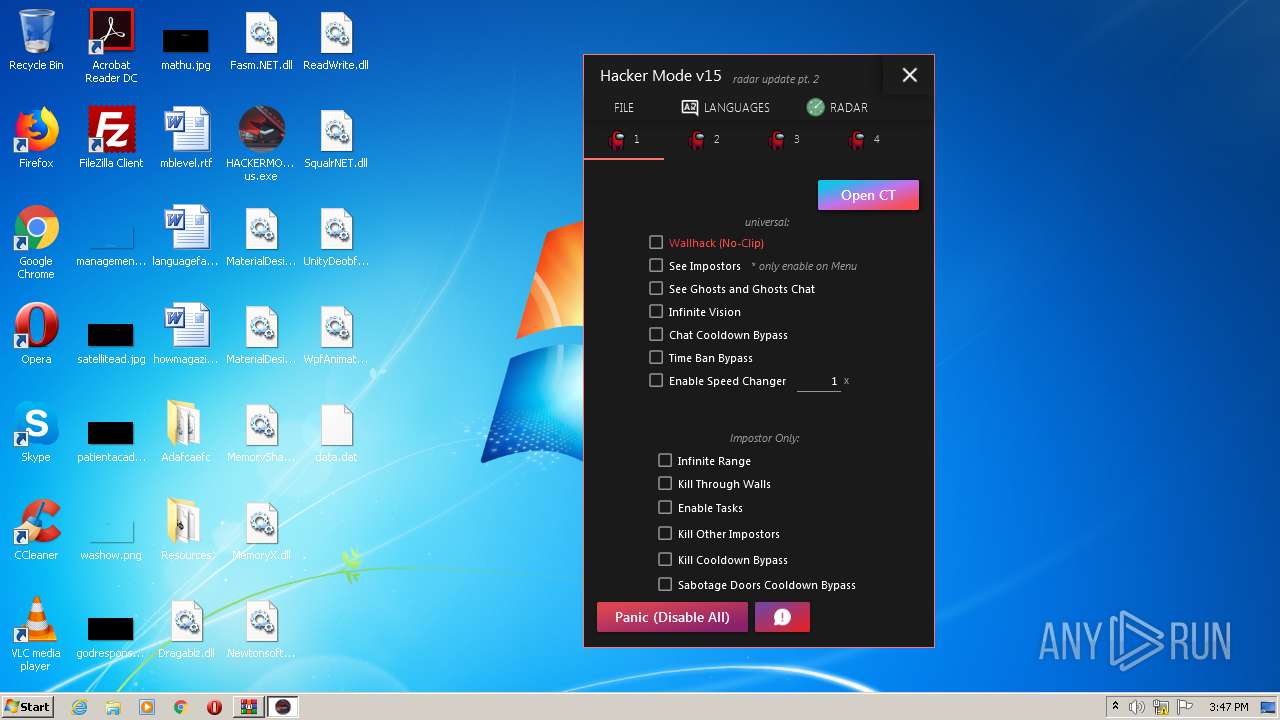Select the data.dat file icon

point(336,432)
